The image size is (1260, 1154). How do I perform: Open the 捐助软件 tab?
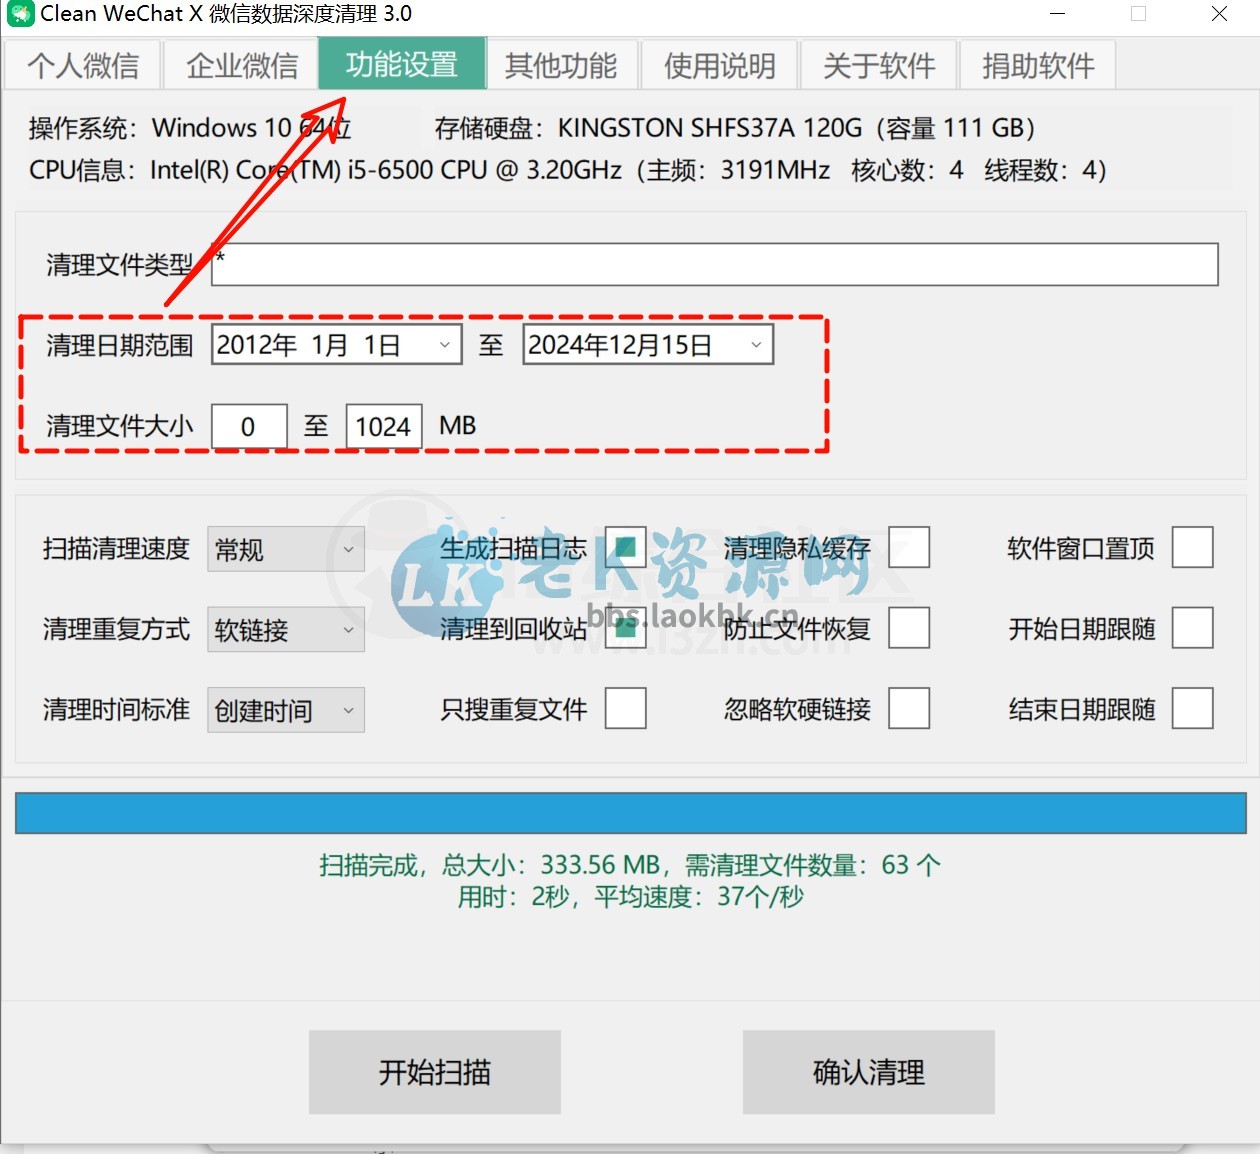click(1038, 66)
